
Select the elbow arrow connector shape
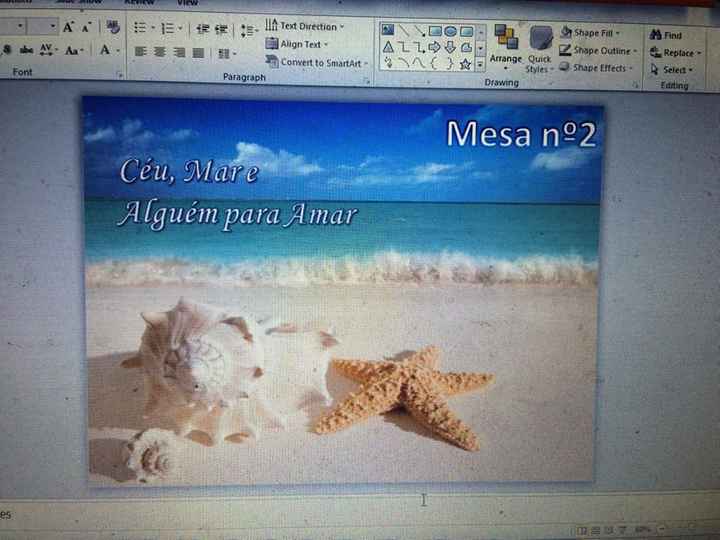[419, 47]
